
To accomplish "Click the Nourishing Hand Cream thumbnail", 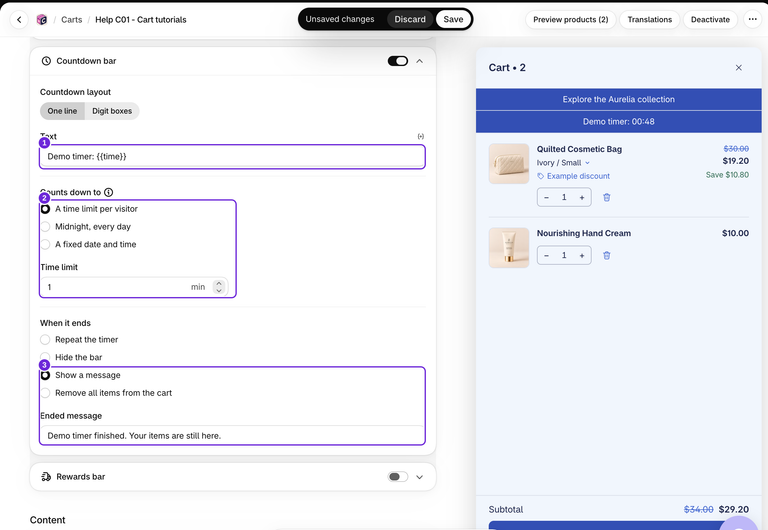I will [509, 248].
